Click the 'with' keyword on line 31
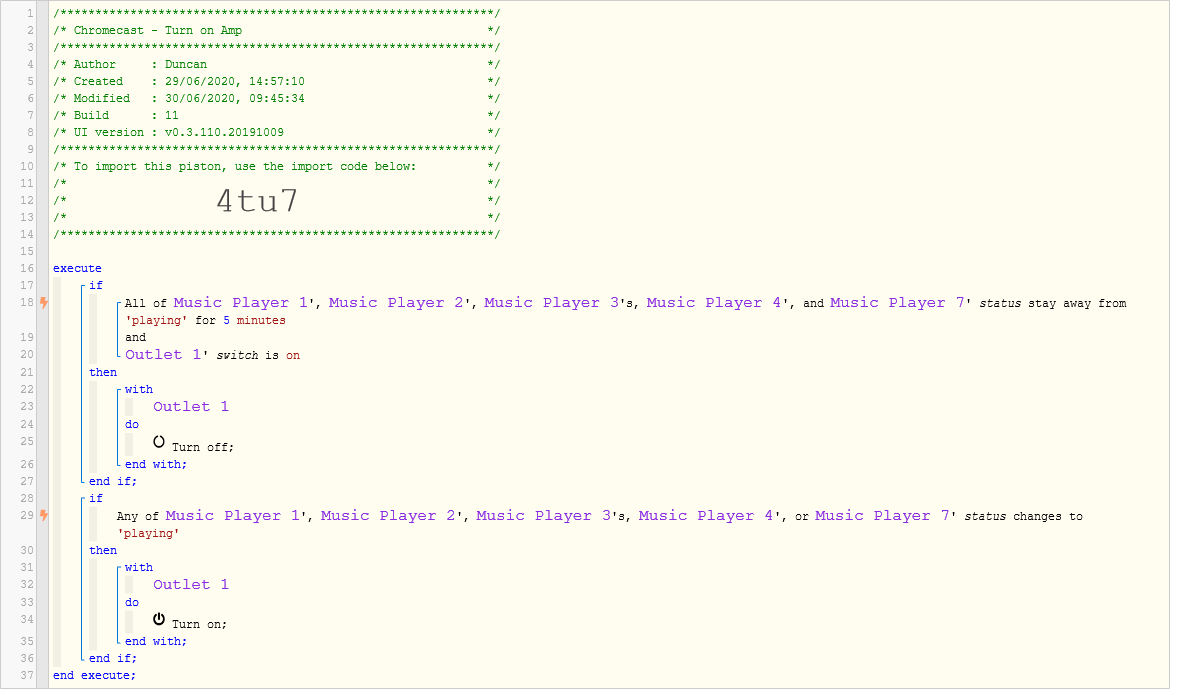The width and height of the screenshot is (1178, 694). 138,567
